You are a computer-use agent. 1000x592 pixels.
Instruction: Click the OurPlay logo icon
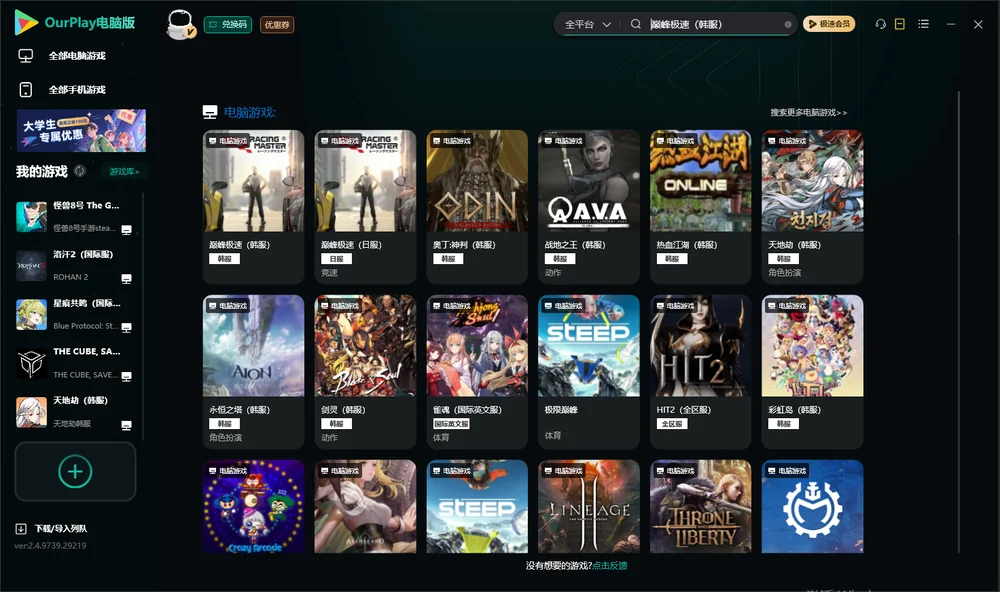(26, 22)
